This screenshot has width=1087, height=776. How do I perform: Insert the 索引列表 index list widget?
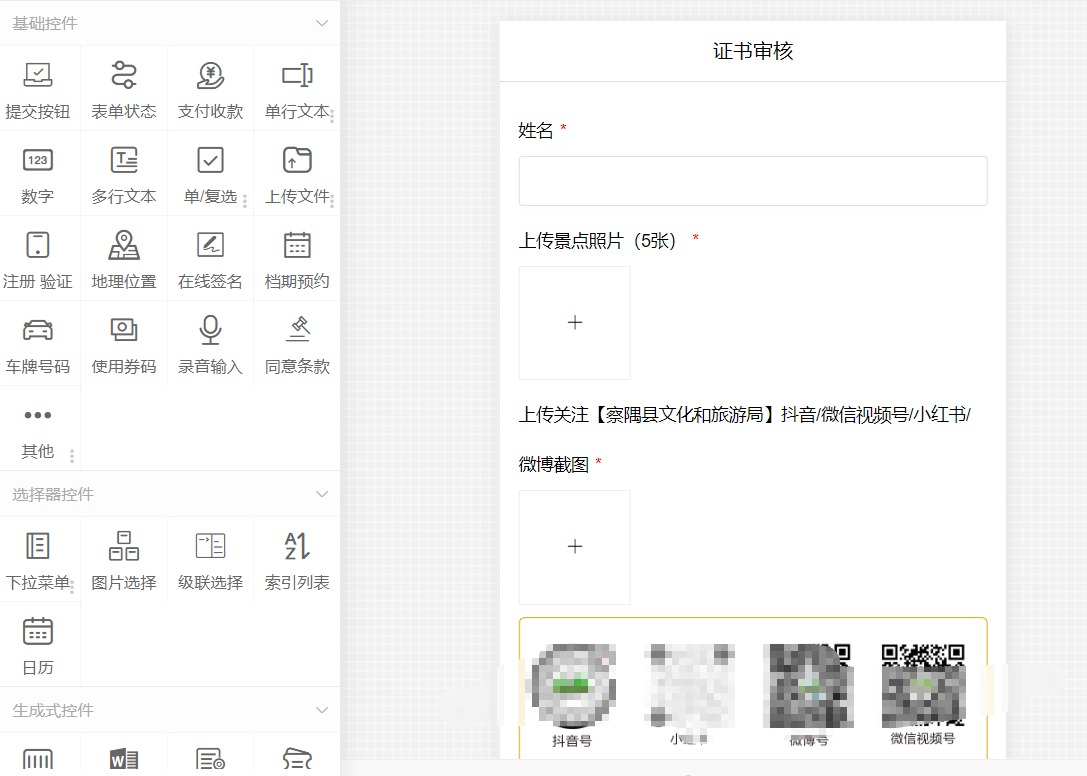(x=297, y=561)
